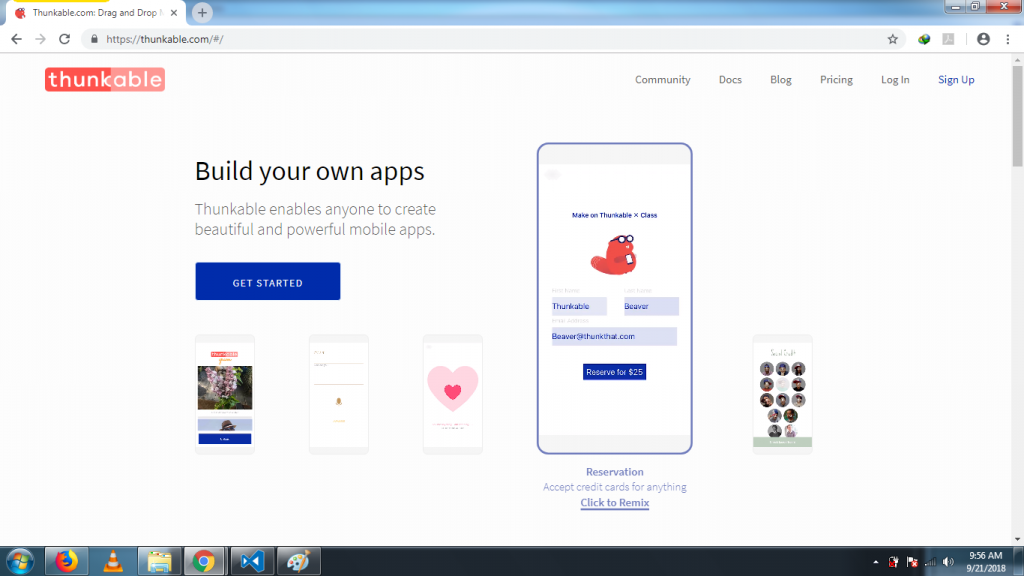This screenshot has width=1024, height=576.
Task: View the Pricing page
Action: tap(836, 80)
